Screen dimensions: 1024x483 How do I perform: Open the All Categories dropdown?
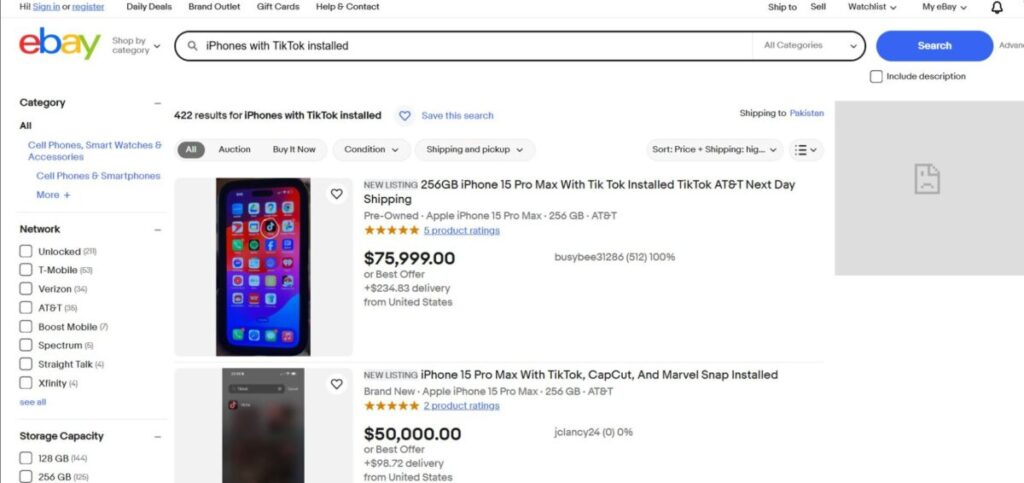(x=808, y=46)
